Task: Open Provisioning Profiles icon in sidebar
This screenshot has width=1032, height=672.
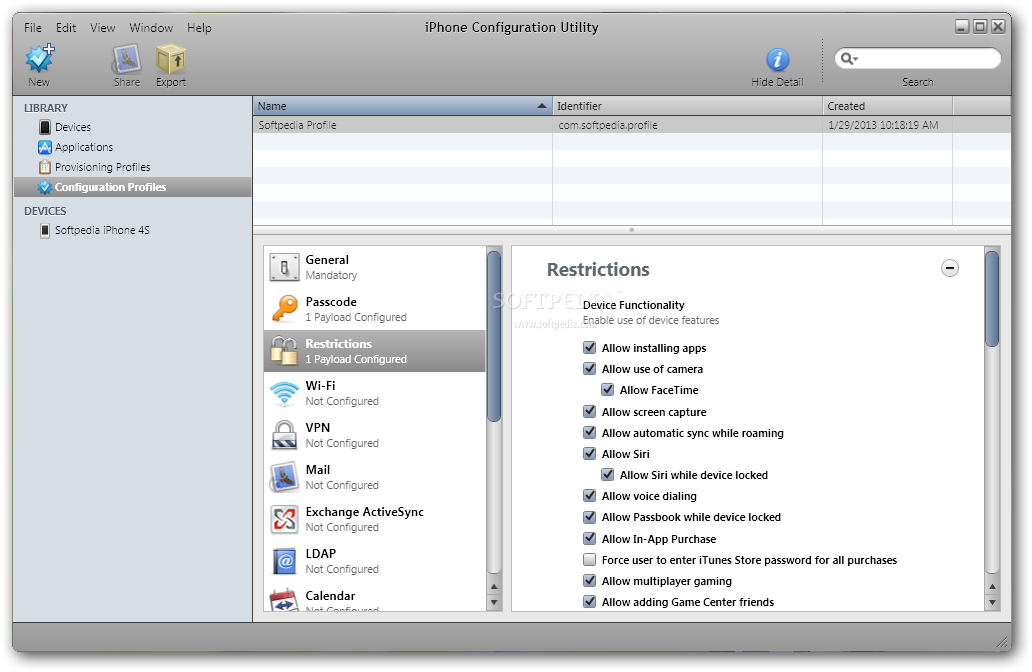Action: 45,167
